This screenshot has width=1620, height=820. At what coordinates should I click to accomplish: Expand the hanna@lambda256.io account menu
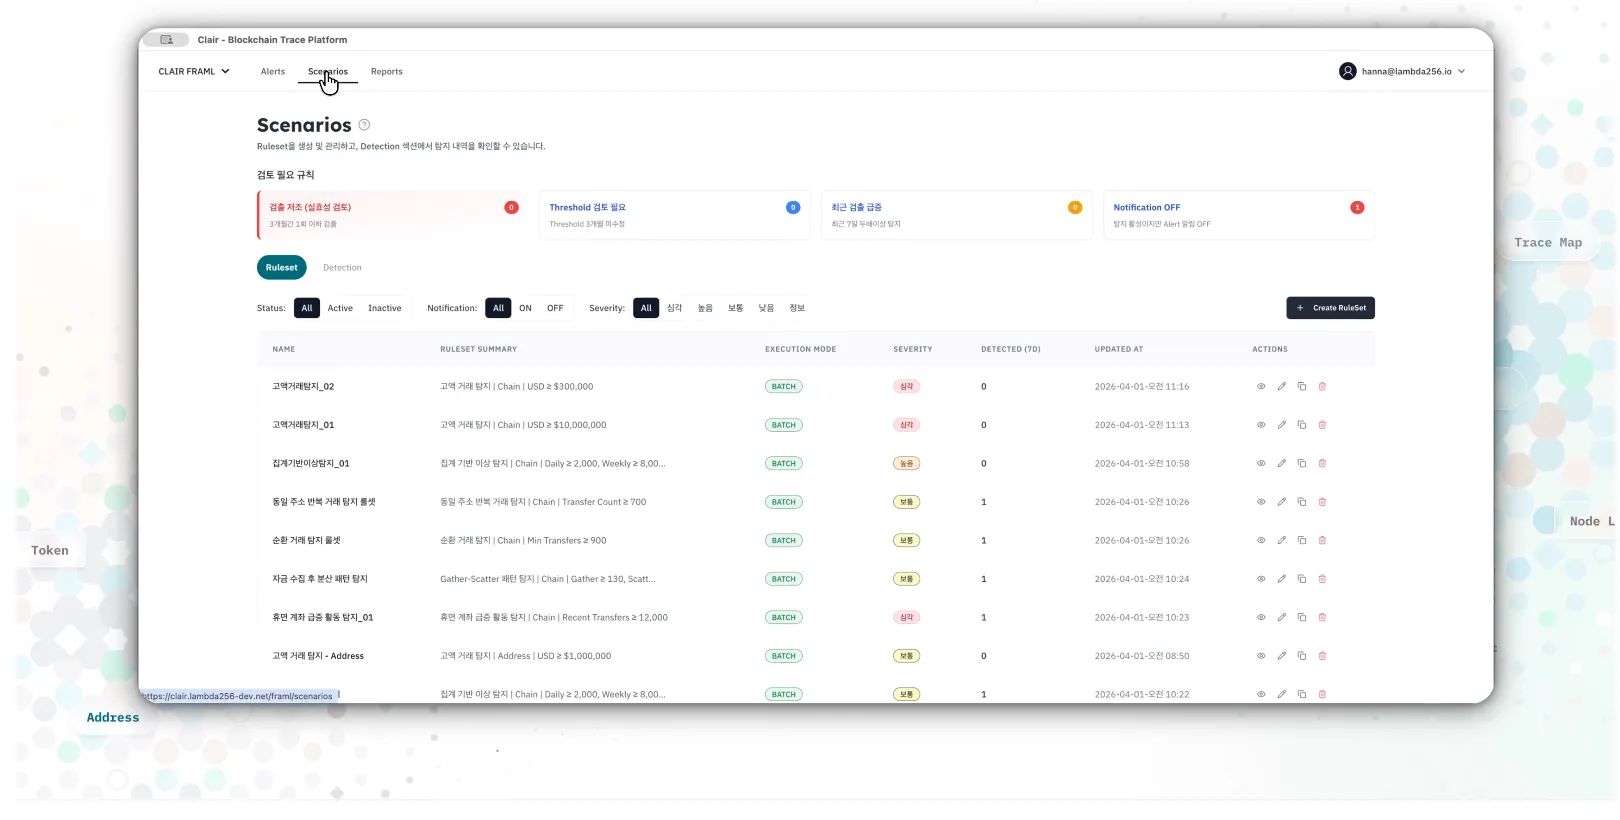pyautogui.click(x=1412, y=71)
